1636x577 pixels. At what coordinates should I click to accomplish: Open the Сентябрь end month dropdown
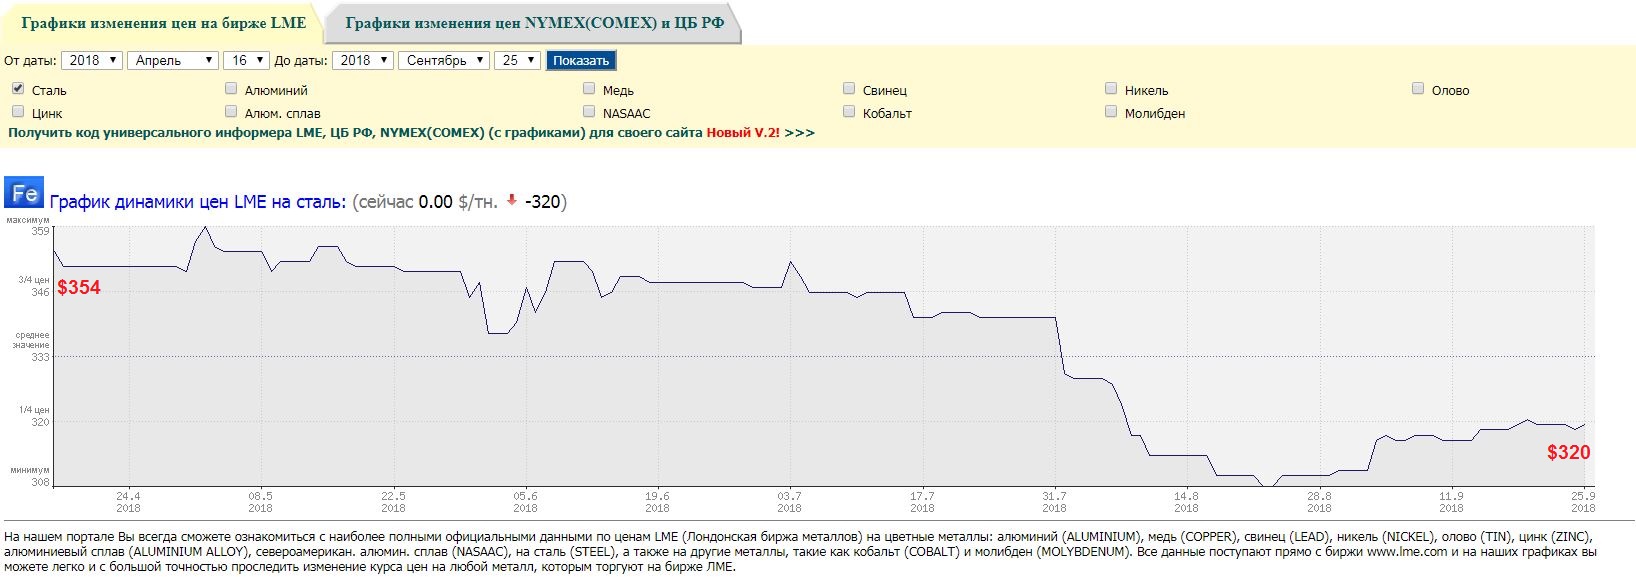click(445, 60)
